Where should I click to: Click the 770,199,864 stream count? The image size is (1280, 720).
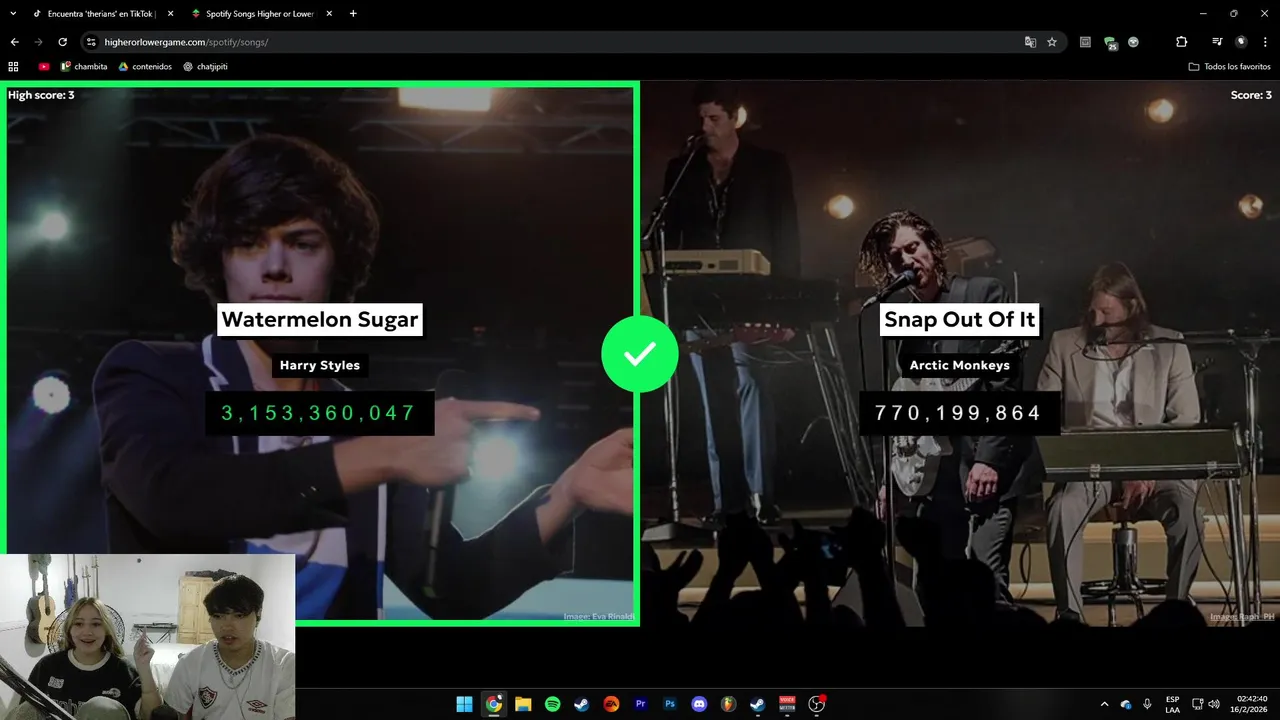click(958, 413)
